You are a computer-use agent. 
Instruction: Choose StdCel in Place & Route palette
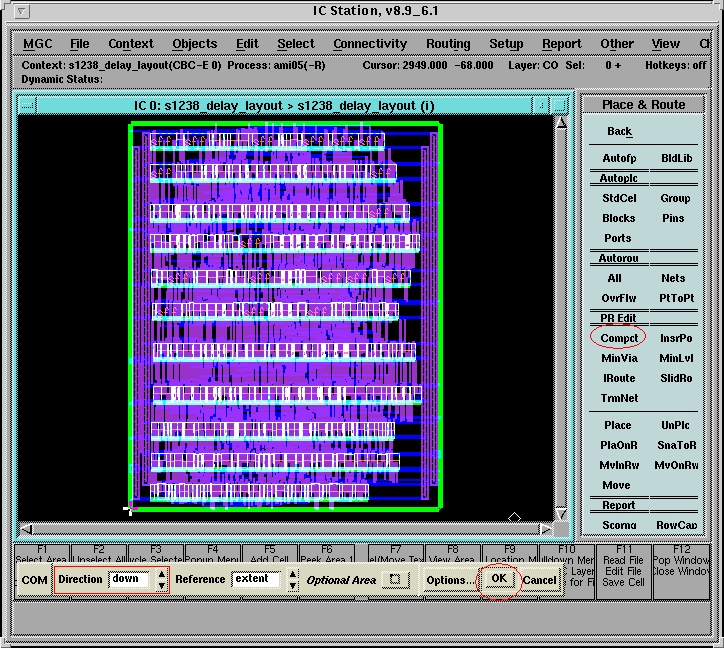pos(619,198)
